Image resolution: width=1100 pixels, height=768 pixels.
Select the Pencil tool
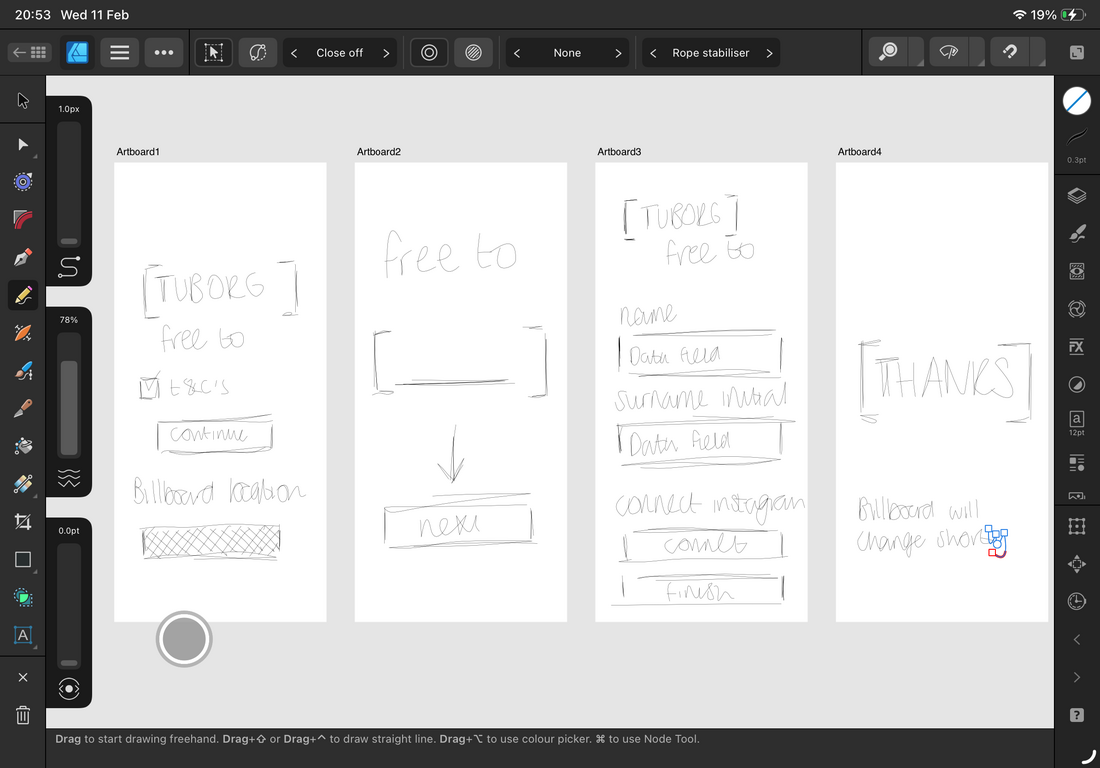pyautogui.click(x=23, y=295)
